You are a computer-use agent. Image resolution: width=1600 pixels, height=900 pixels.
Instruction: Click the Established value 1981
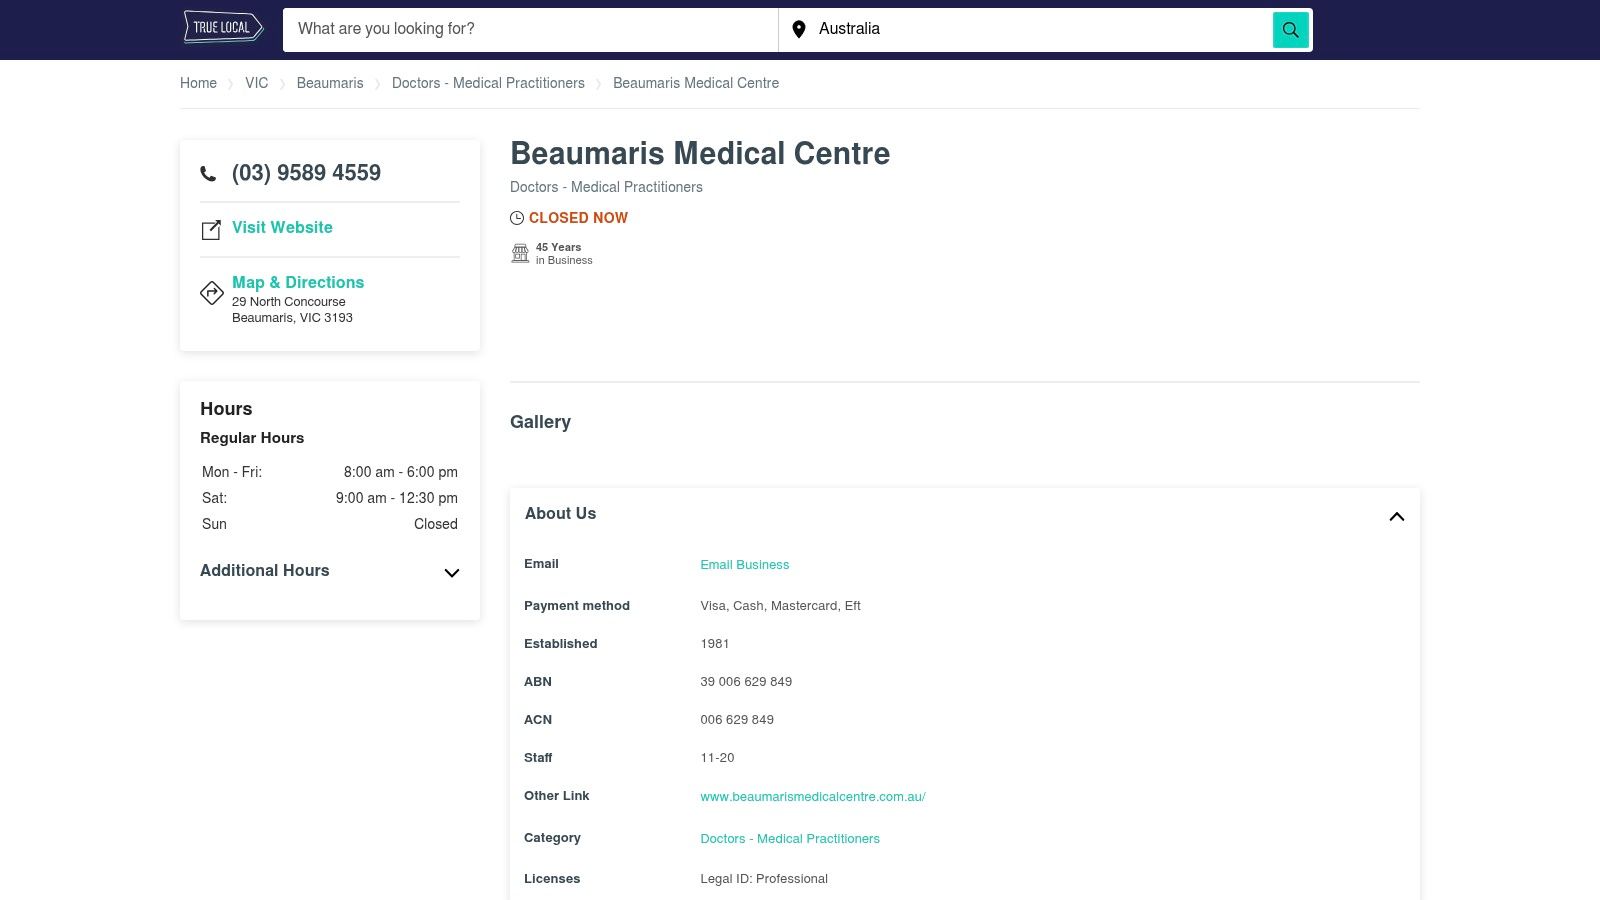pyautogui.click(x=715, y=644)
